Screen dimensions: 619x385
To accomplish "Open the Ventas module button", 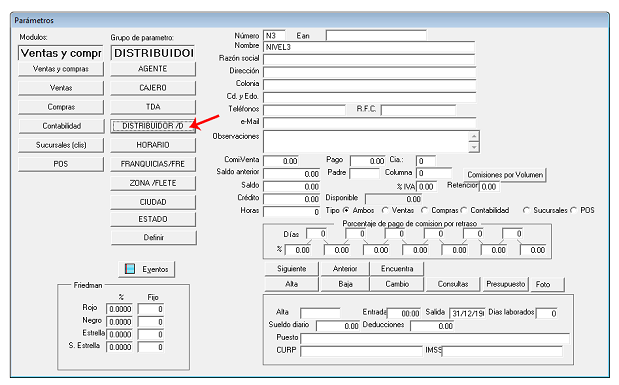I will click(x=61, y=88).
